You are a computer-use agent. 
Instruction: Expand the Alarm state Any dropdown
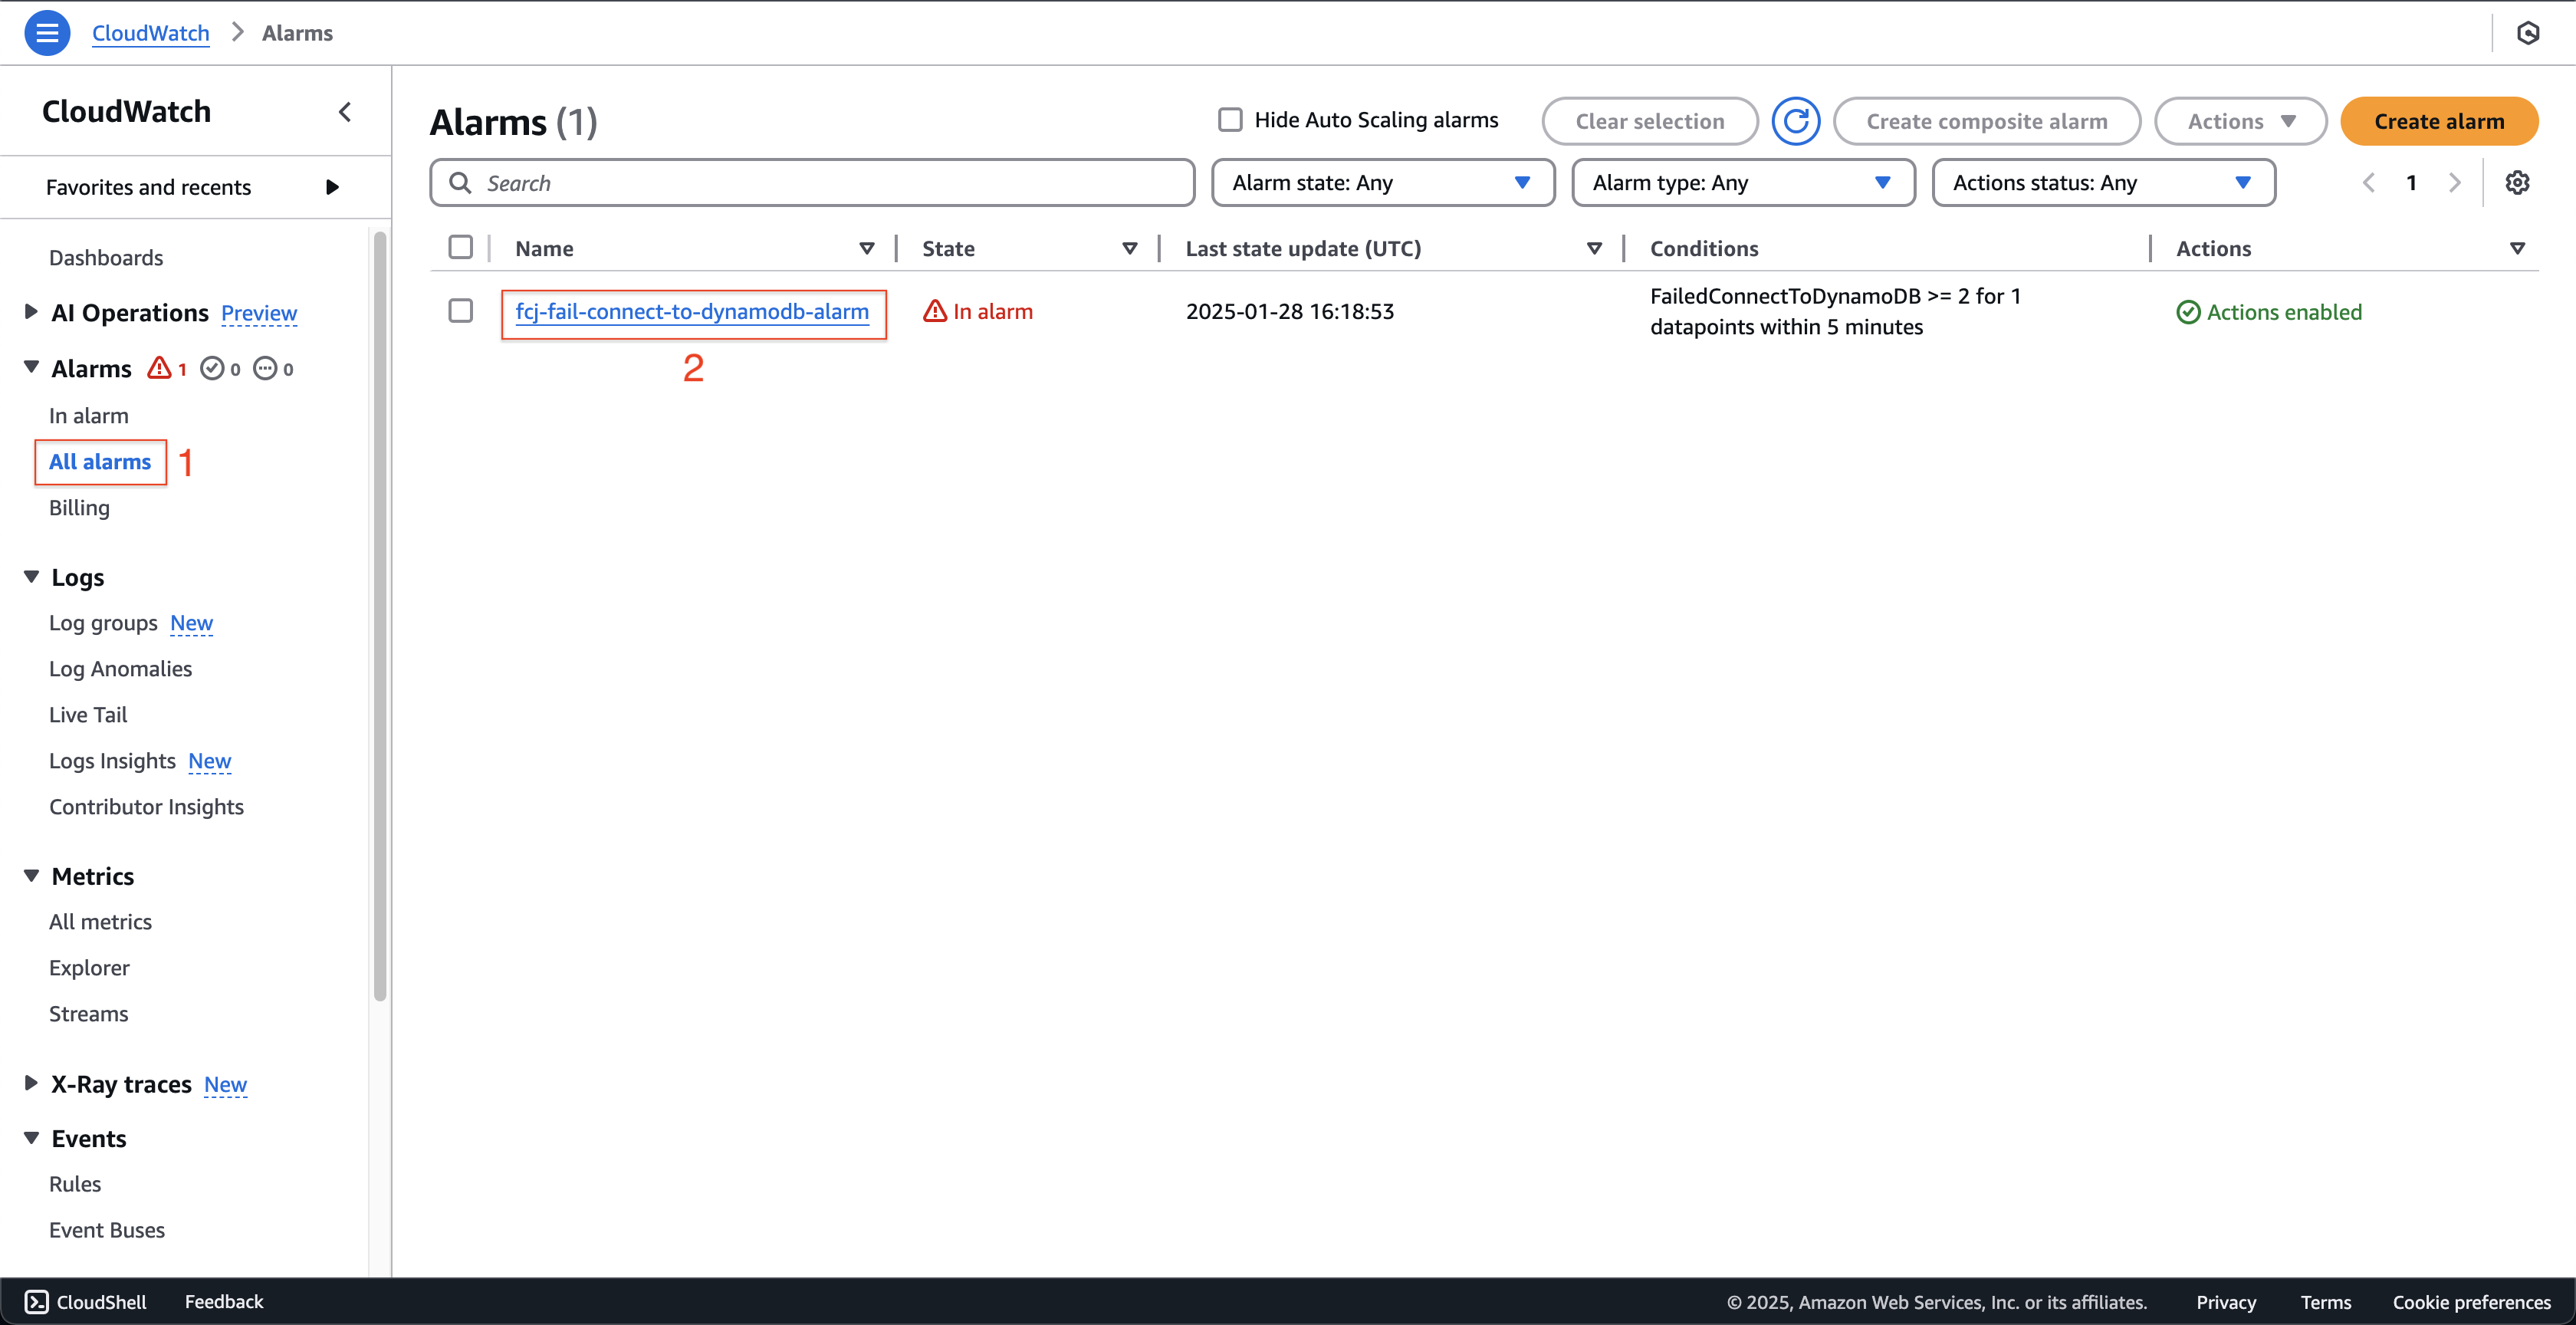click(x=1378, y=181)
